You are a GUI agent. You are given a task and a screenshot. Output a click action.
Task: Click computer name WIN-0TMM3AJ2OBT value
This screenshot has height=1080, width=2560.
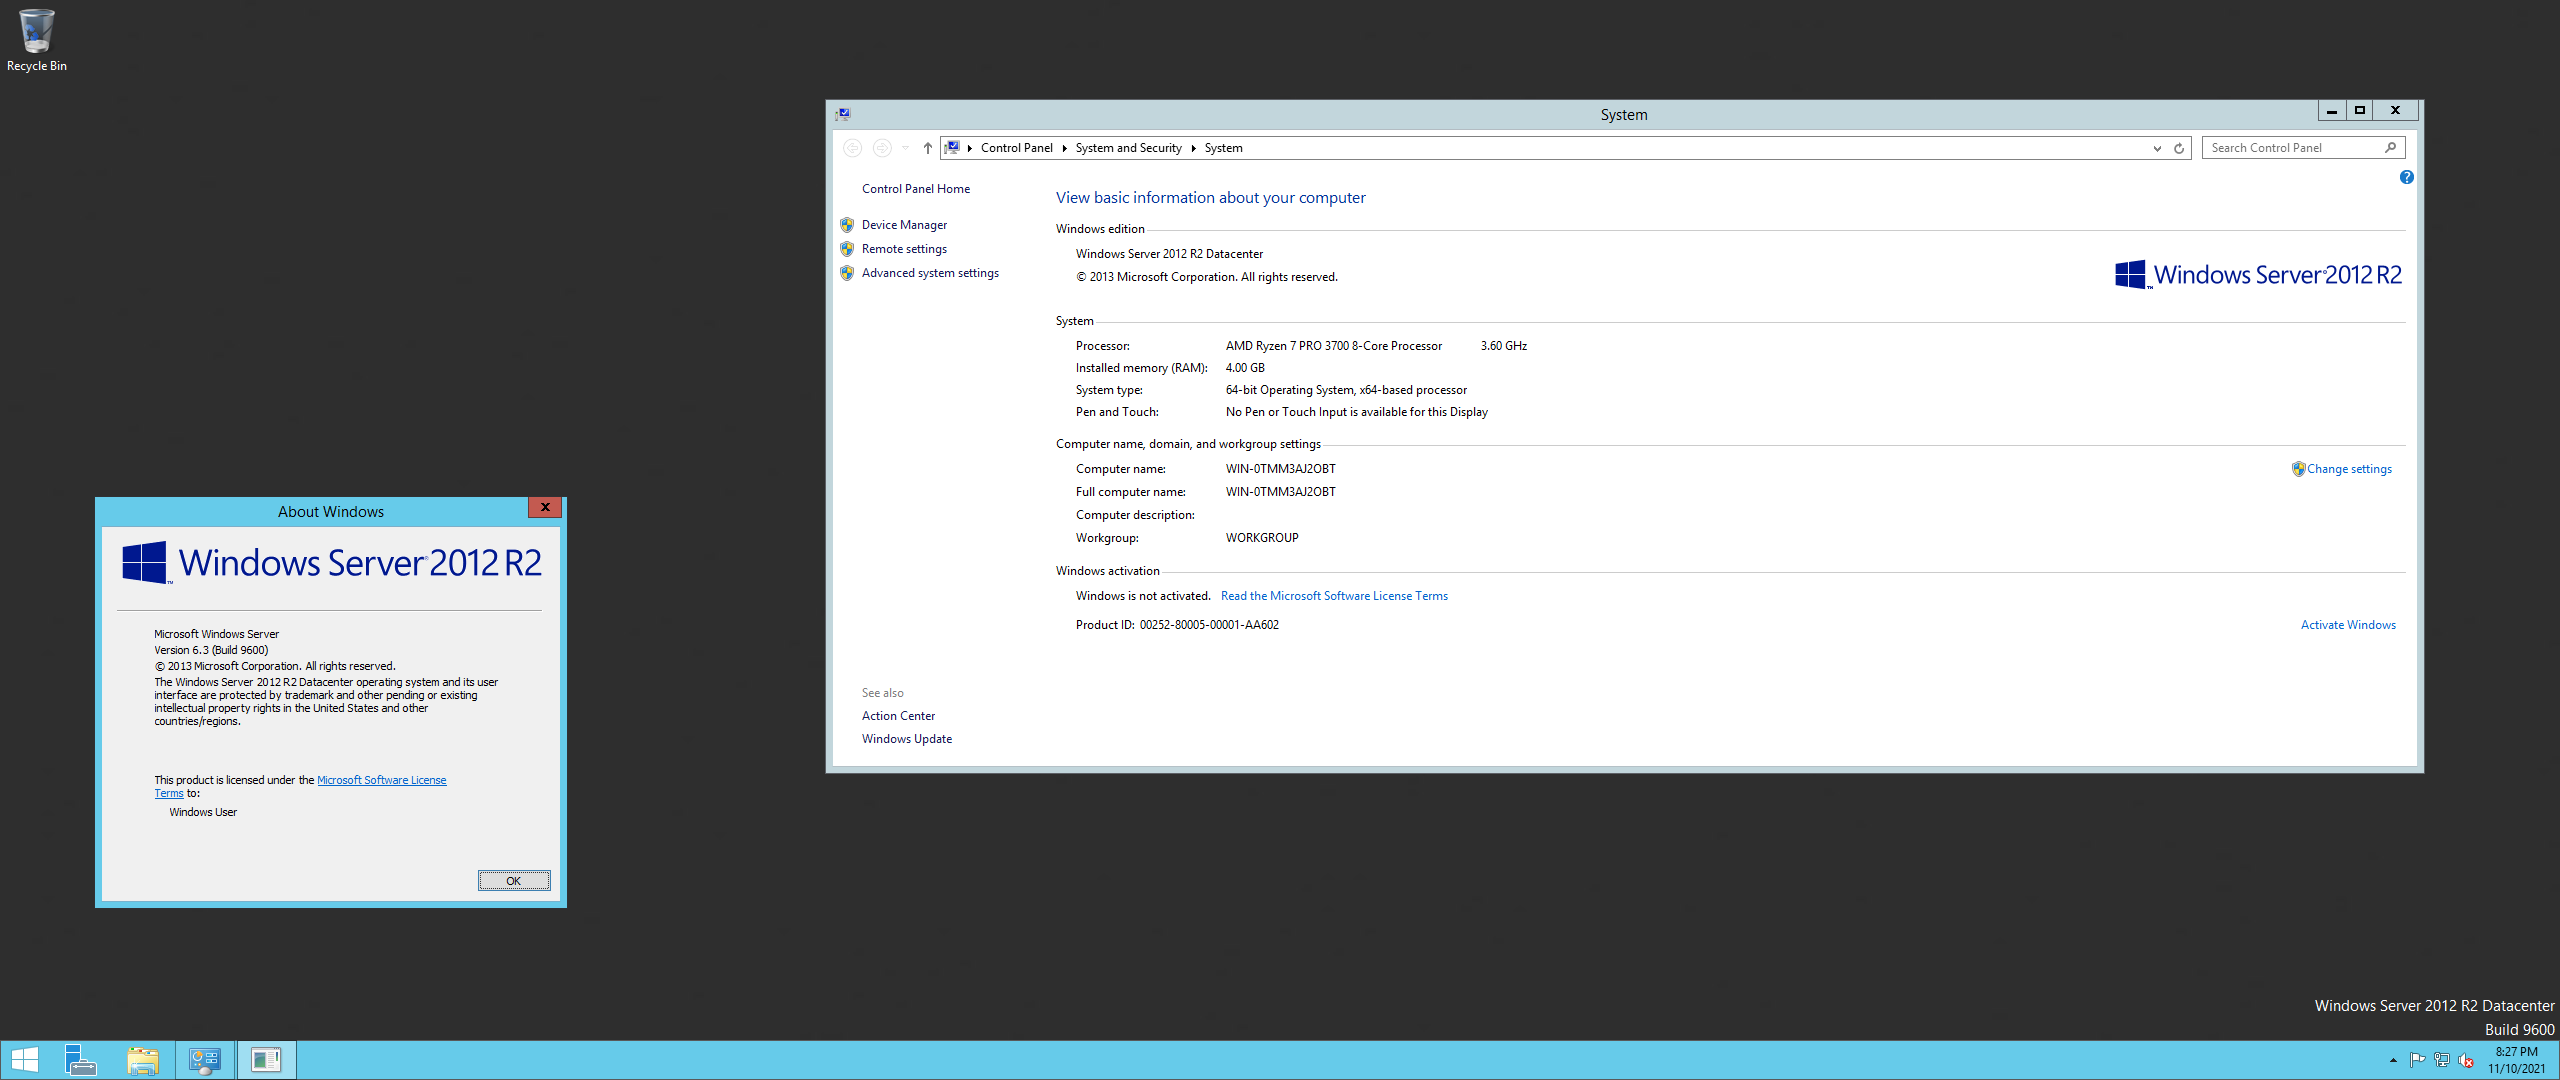[1280, 469]
